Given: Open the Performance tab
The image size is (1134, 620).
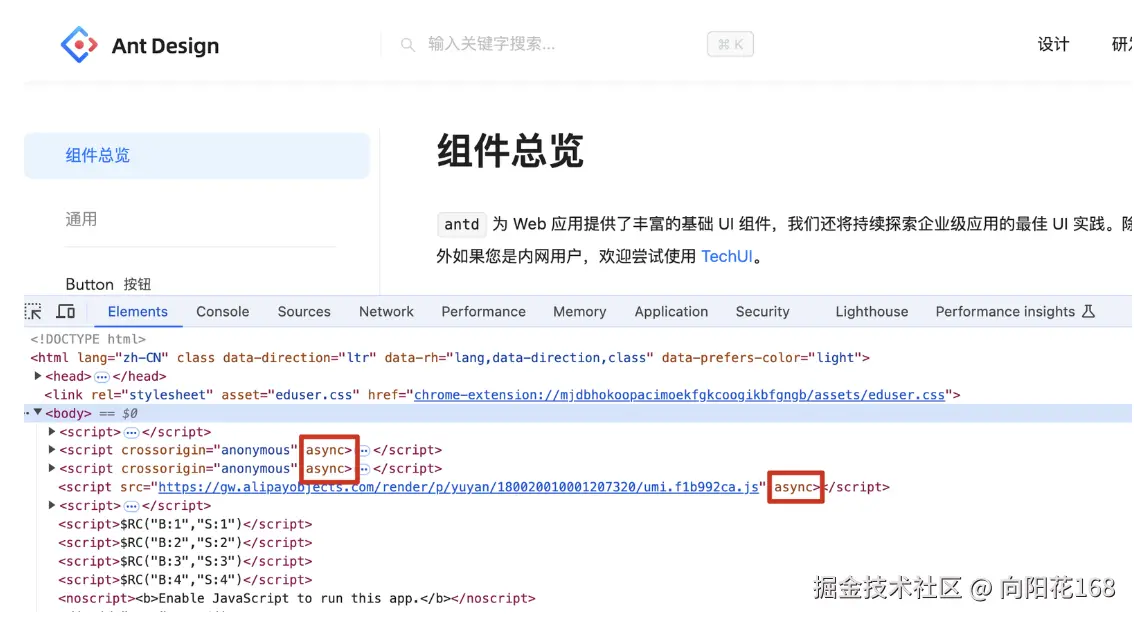Looking at the screenshot, I should click(x=483, y=312).
